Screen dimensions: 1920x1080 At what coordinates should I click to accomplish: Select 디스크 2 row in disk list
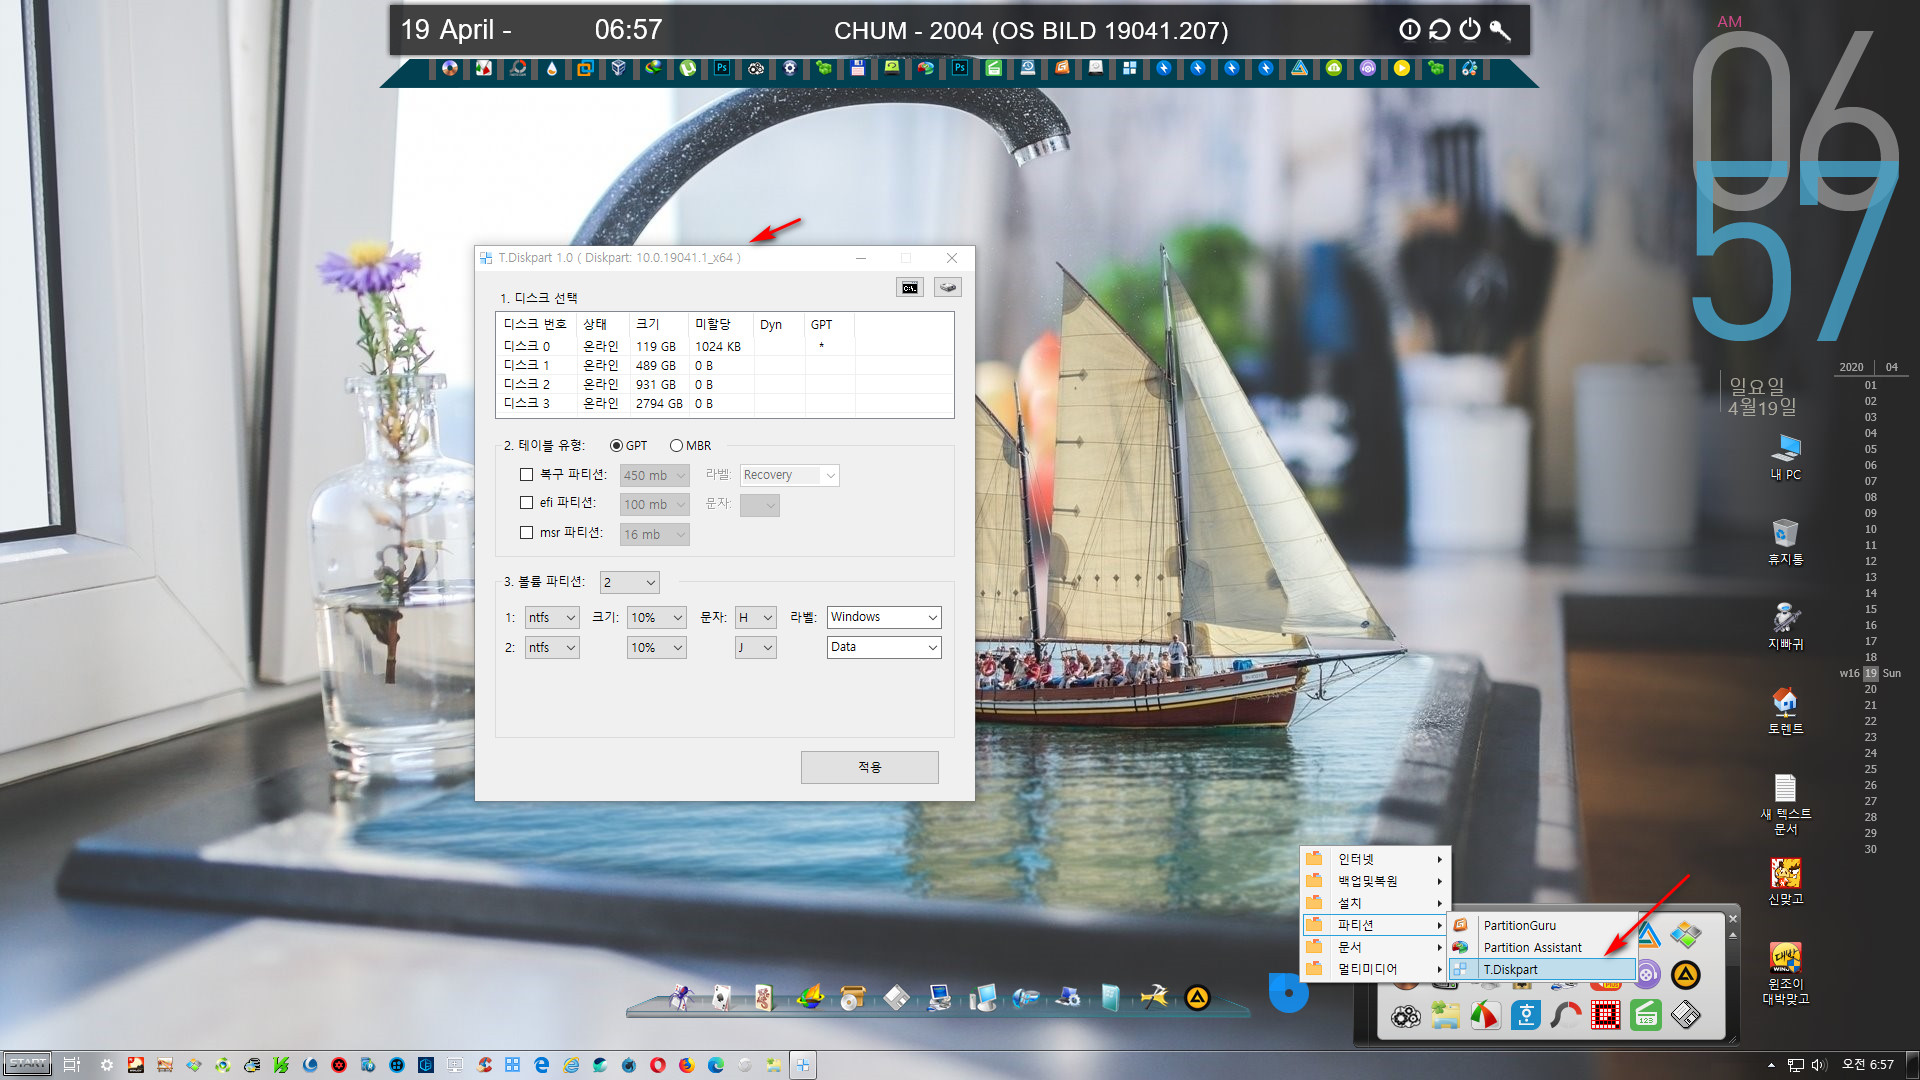coord(724,385)
